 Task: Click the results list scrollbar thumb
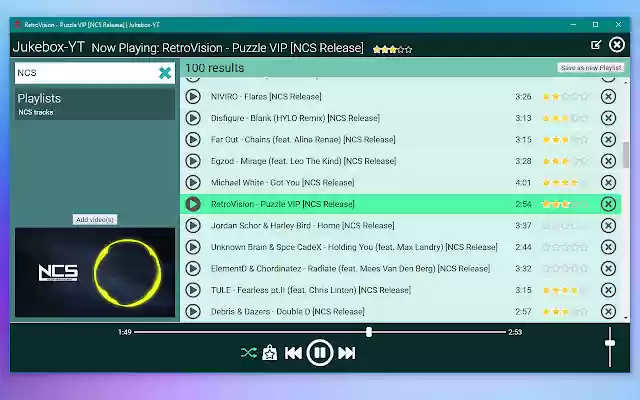click(626, 155)
